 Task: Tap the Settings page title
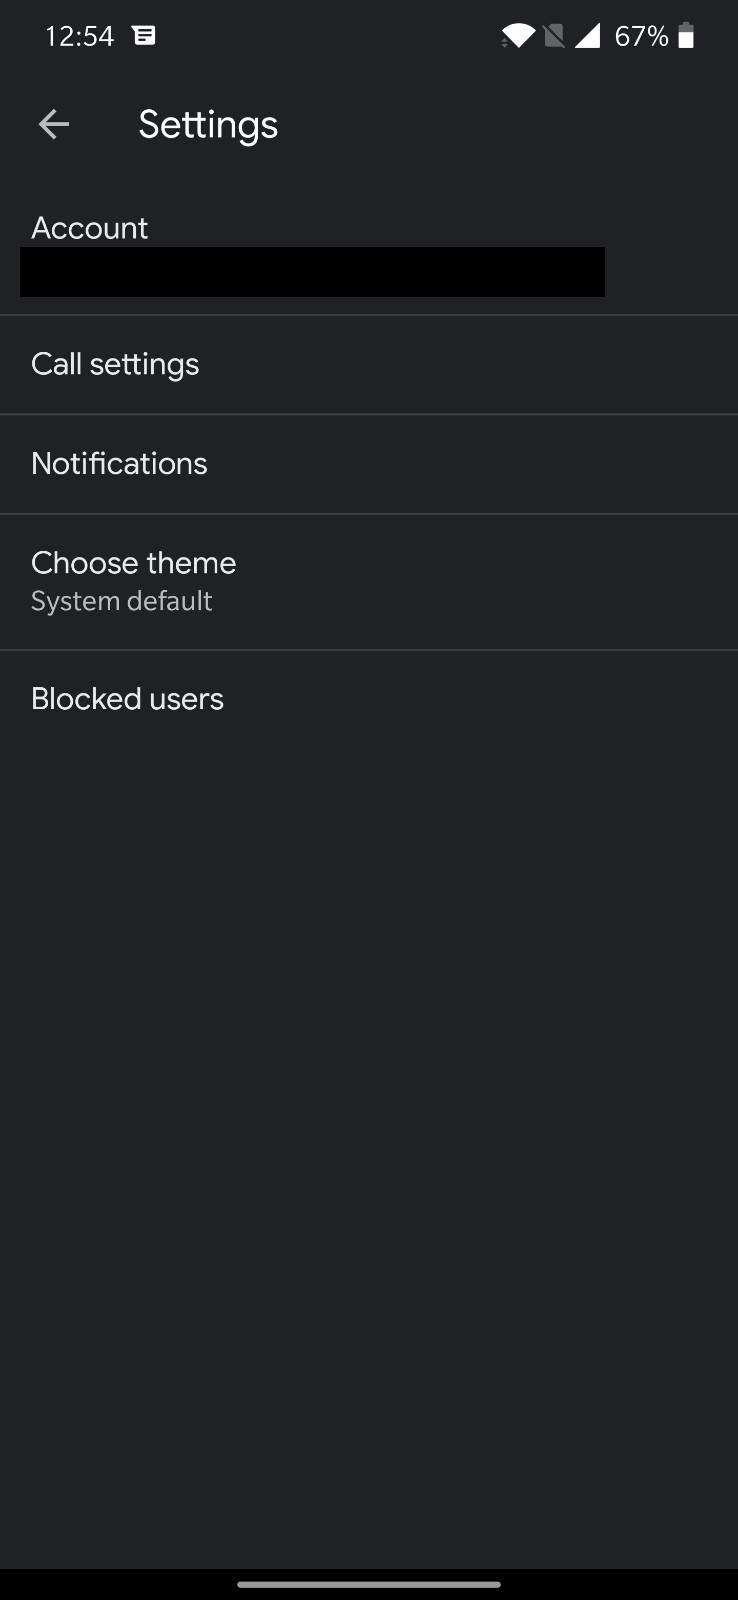[x=208, y=125]
